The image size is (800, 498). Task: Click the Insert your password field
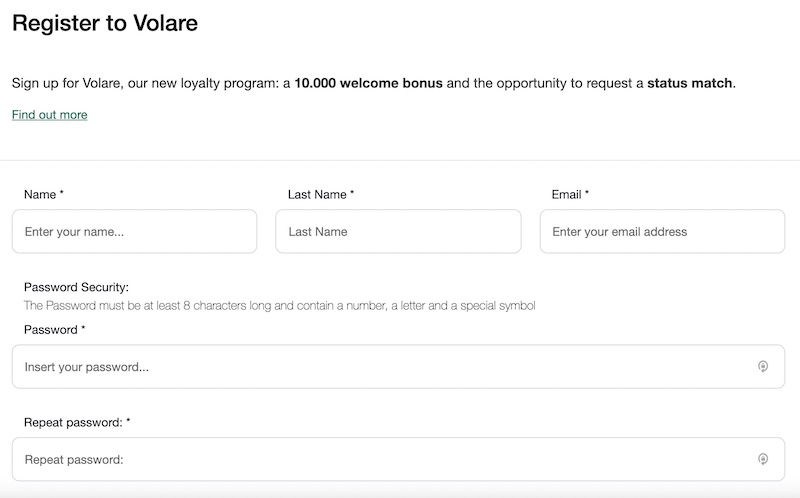coord(398,366)
